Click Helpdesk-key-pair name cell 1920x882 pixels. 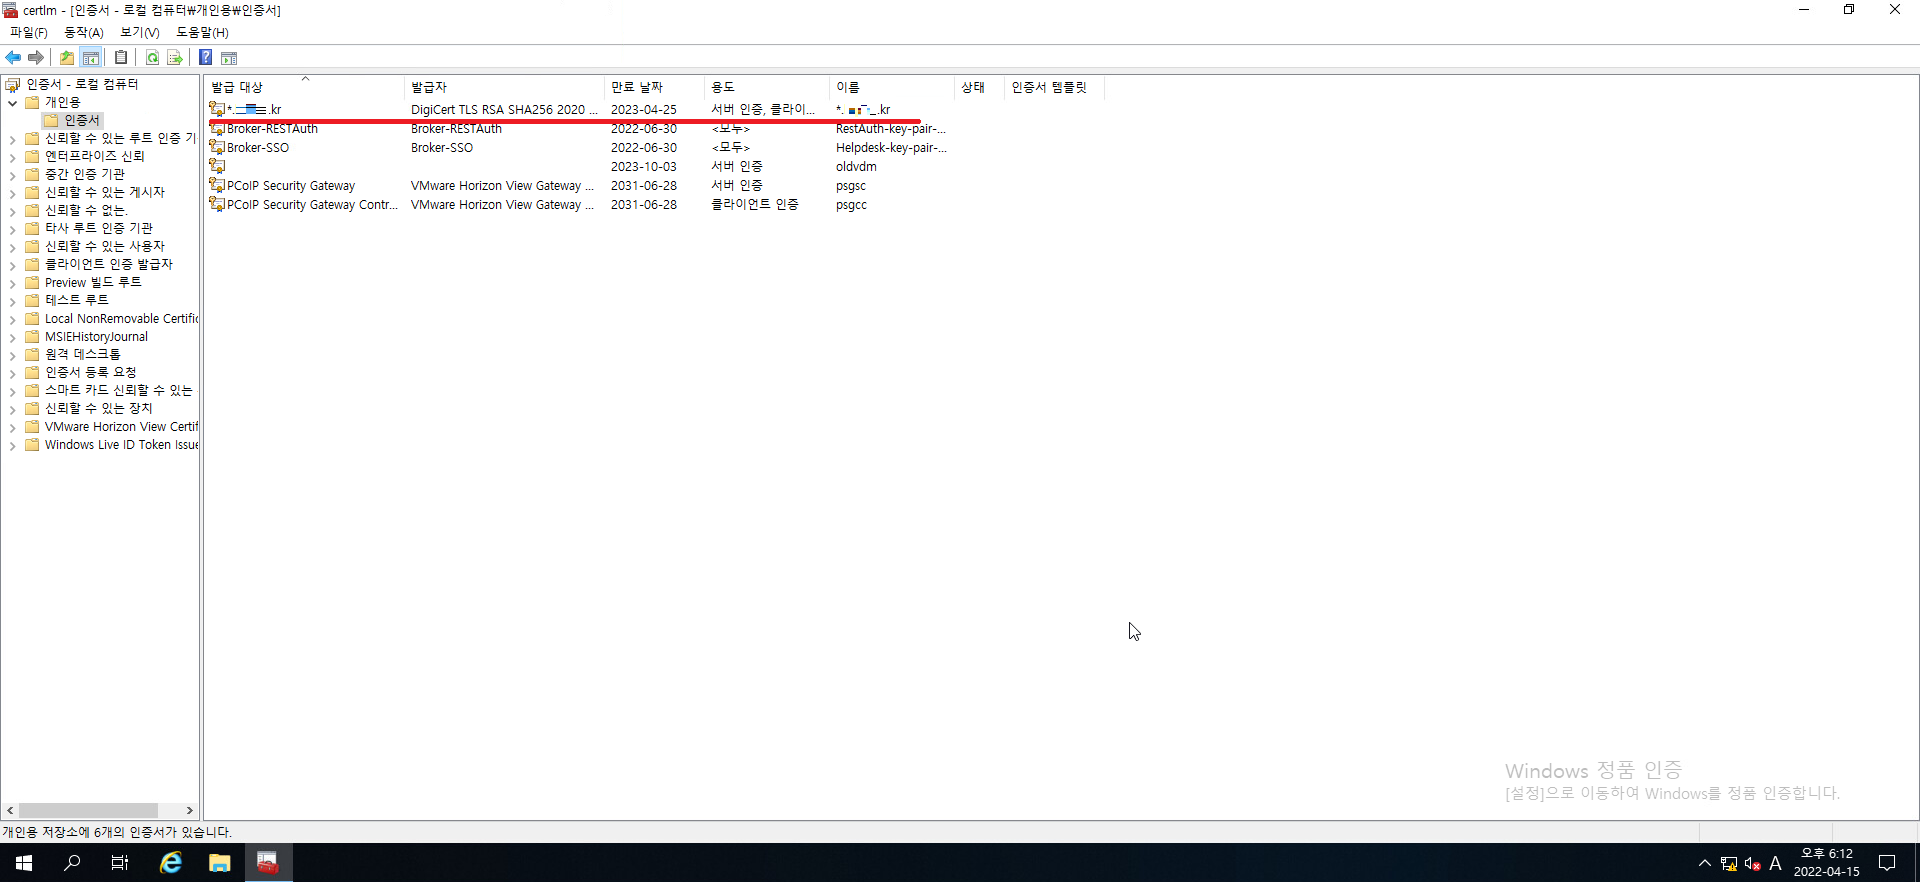coord(891,147)
